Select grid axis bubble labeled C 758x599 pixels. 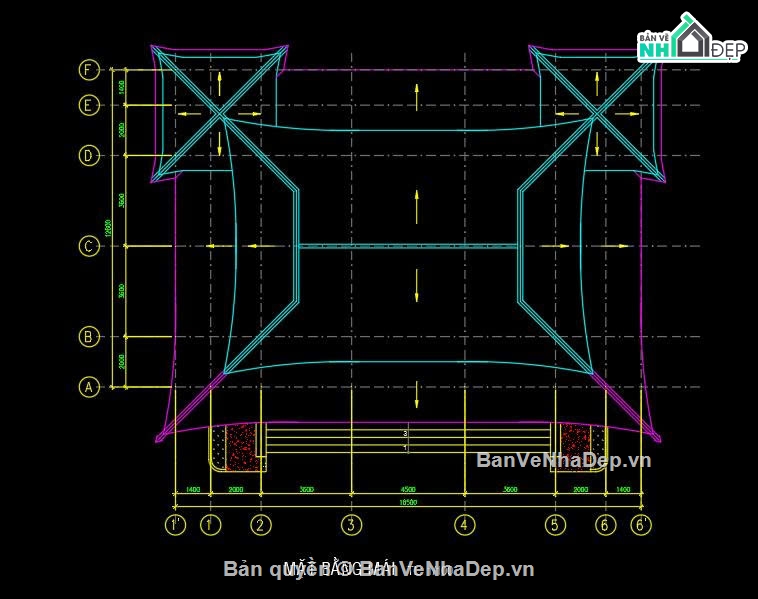pos(89,246)
